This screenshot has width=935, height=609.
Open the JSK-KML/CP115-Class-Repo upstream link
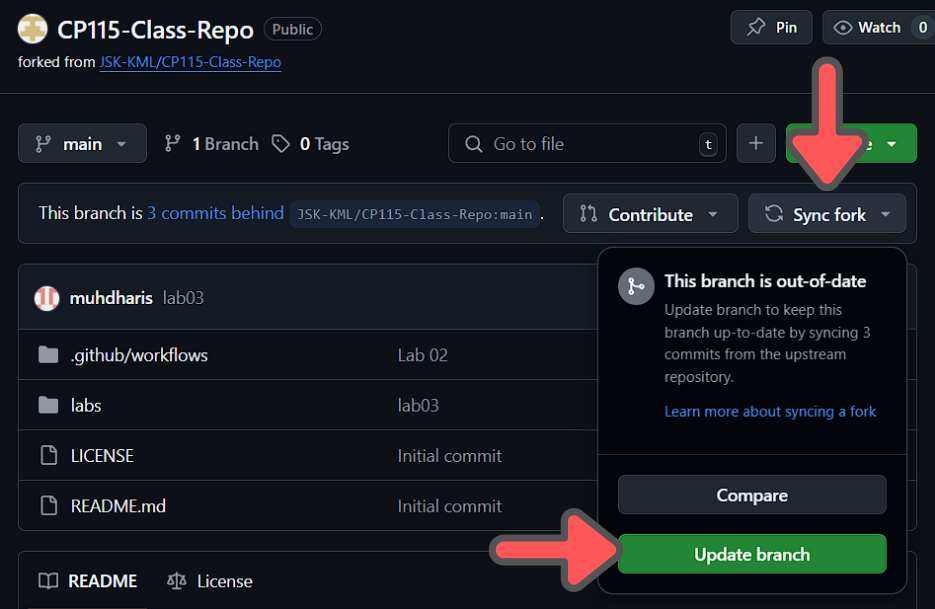coord(190,62)
